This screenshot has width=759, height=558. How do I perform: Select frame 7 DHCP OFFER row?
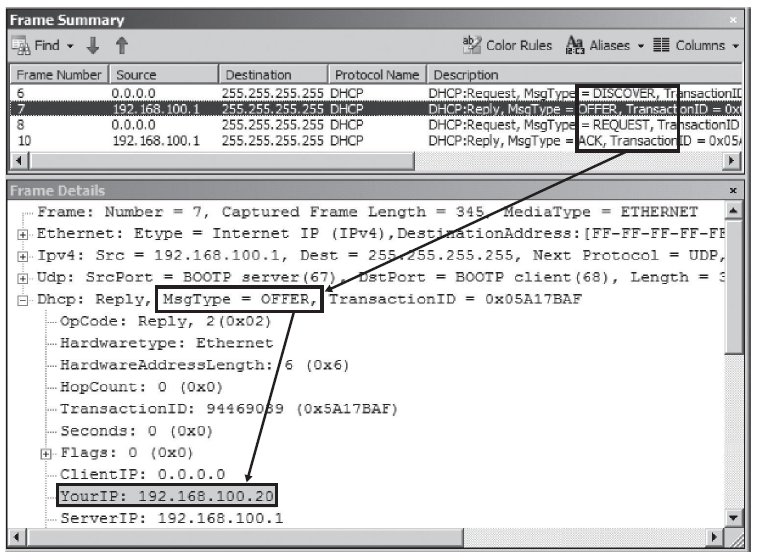[x=376, y=109]
